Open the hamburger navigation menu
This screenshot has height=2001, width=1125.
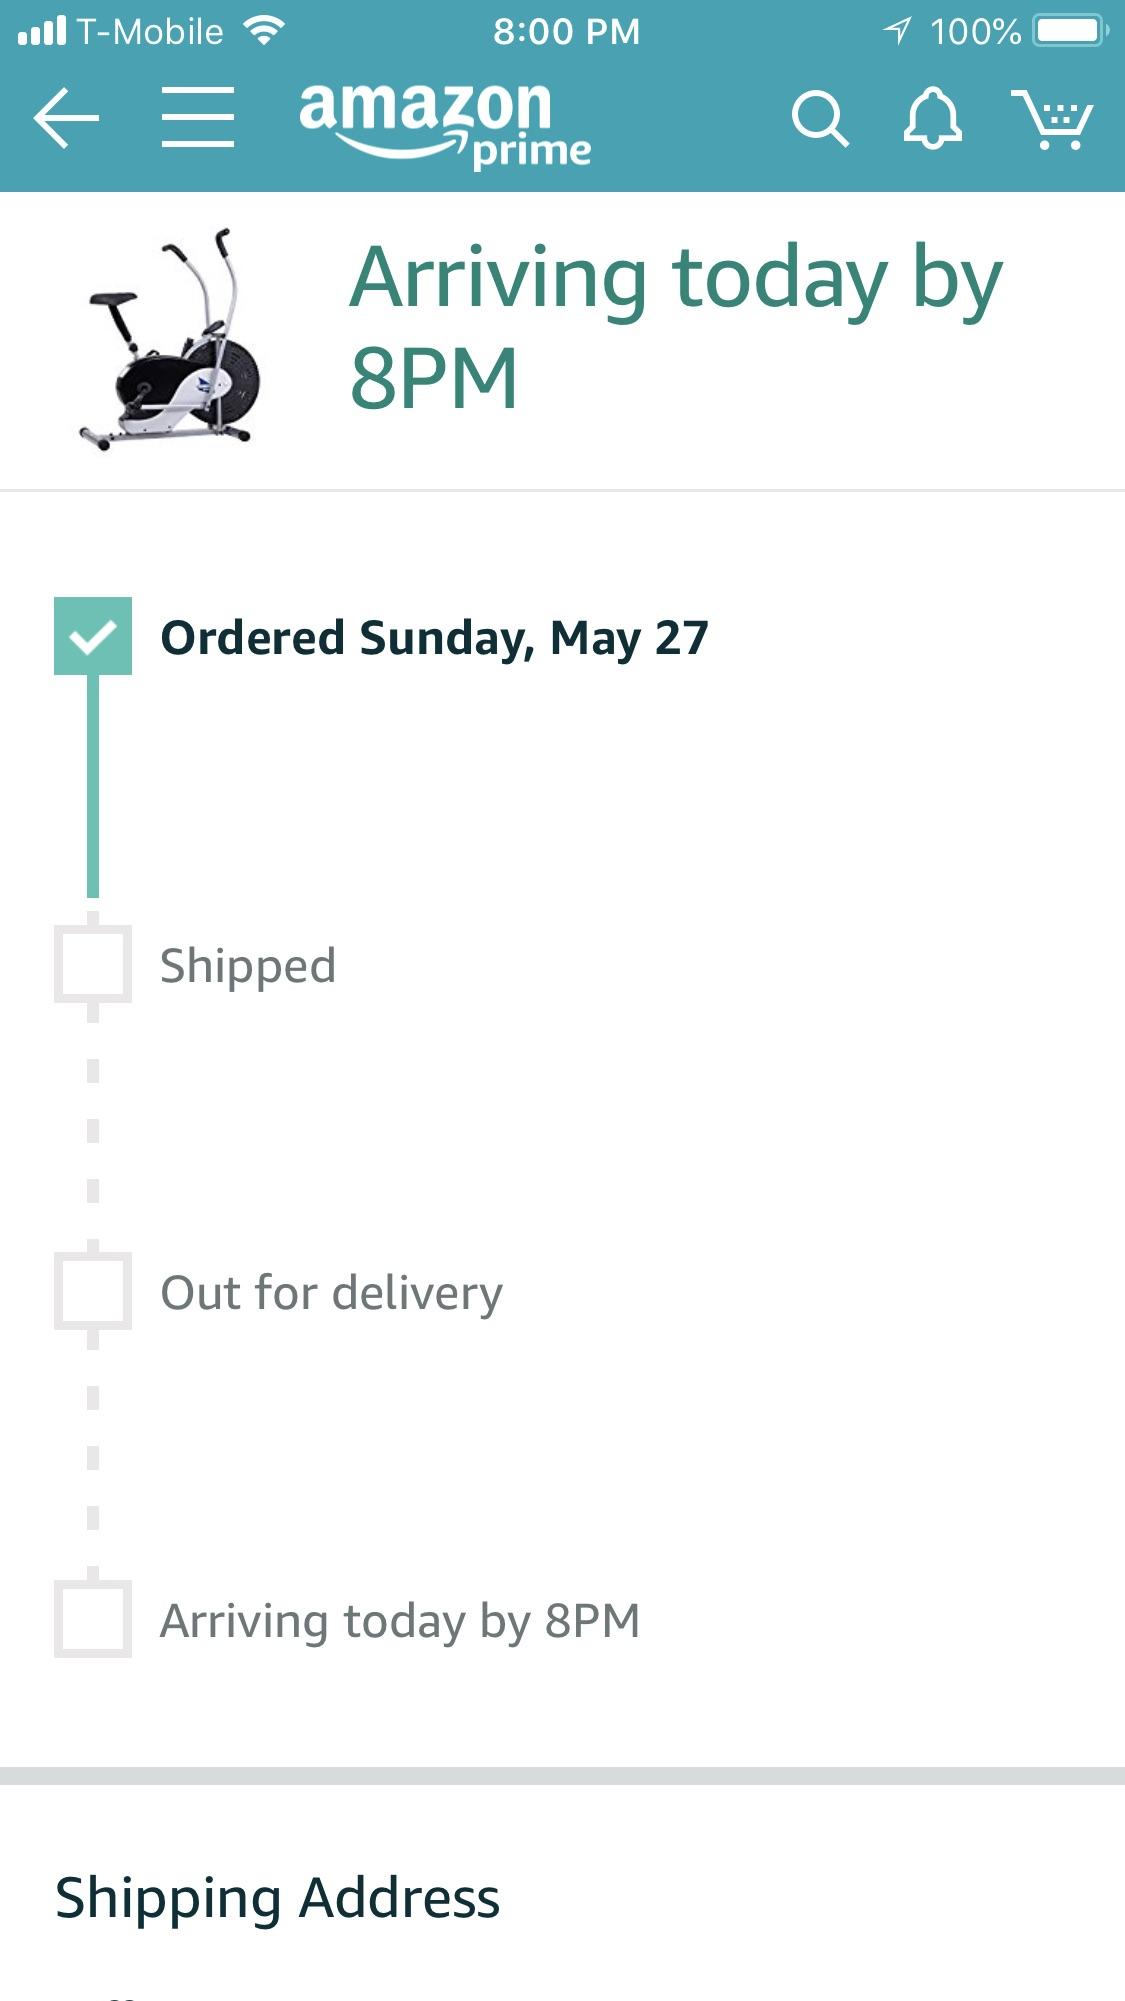[198, 119]
